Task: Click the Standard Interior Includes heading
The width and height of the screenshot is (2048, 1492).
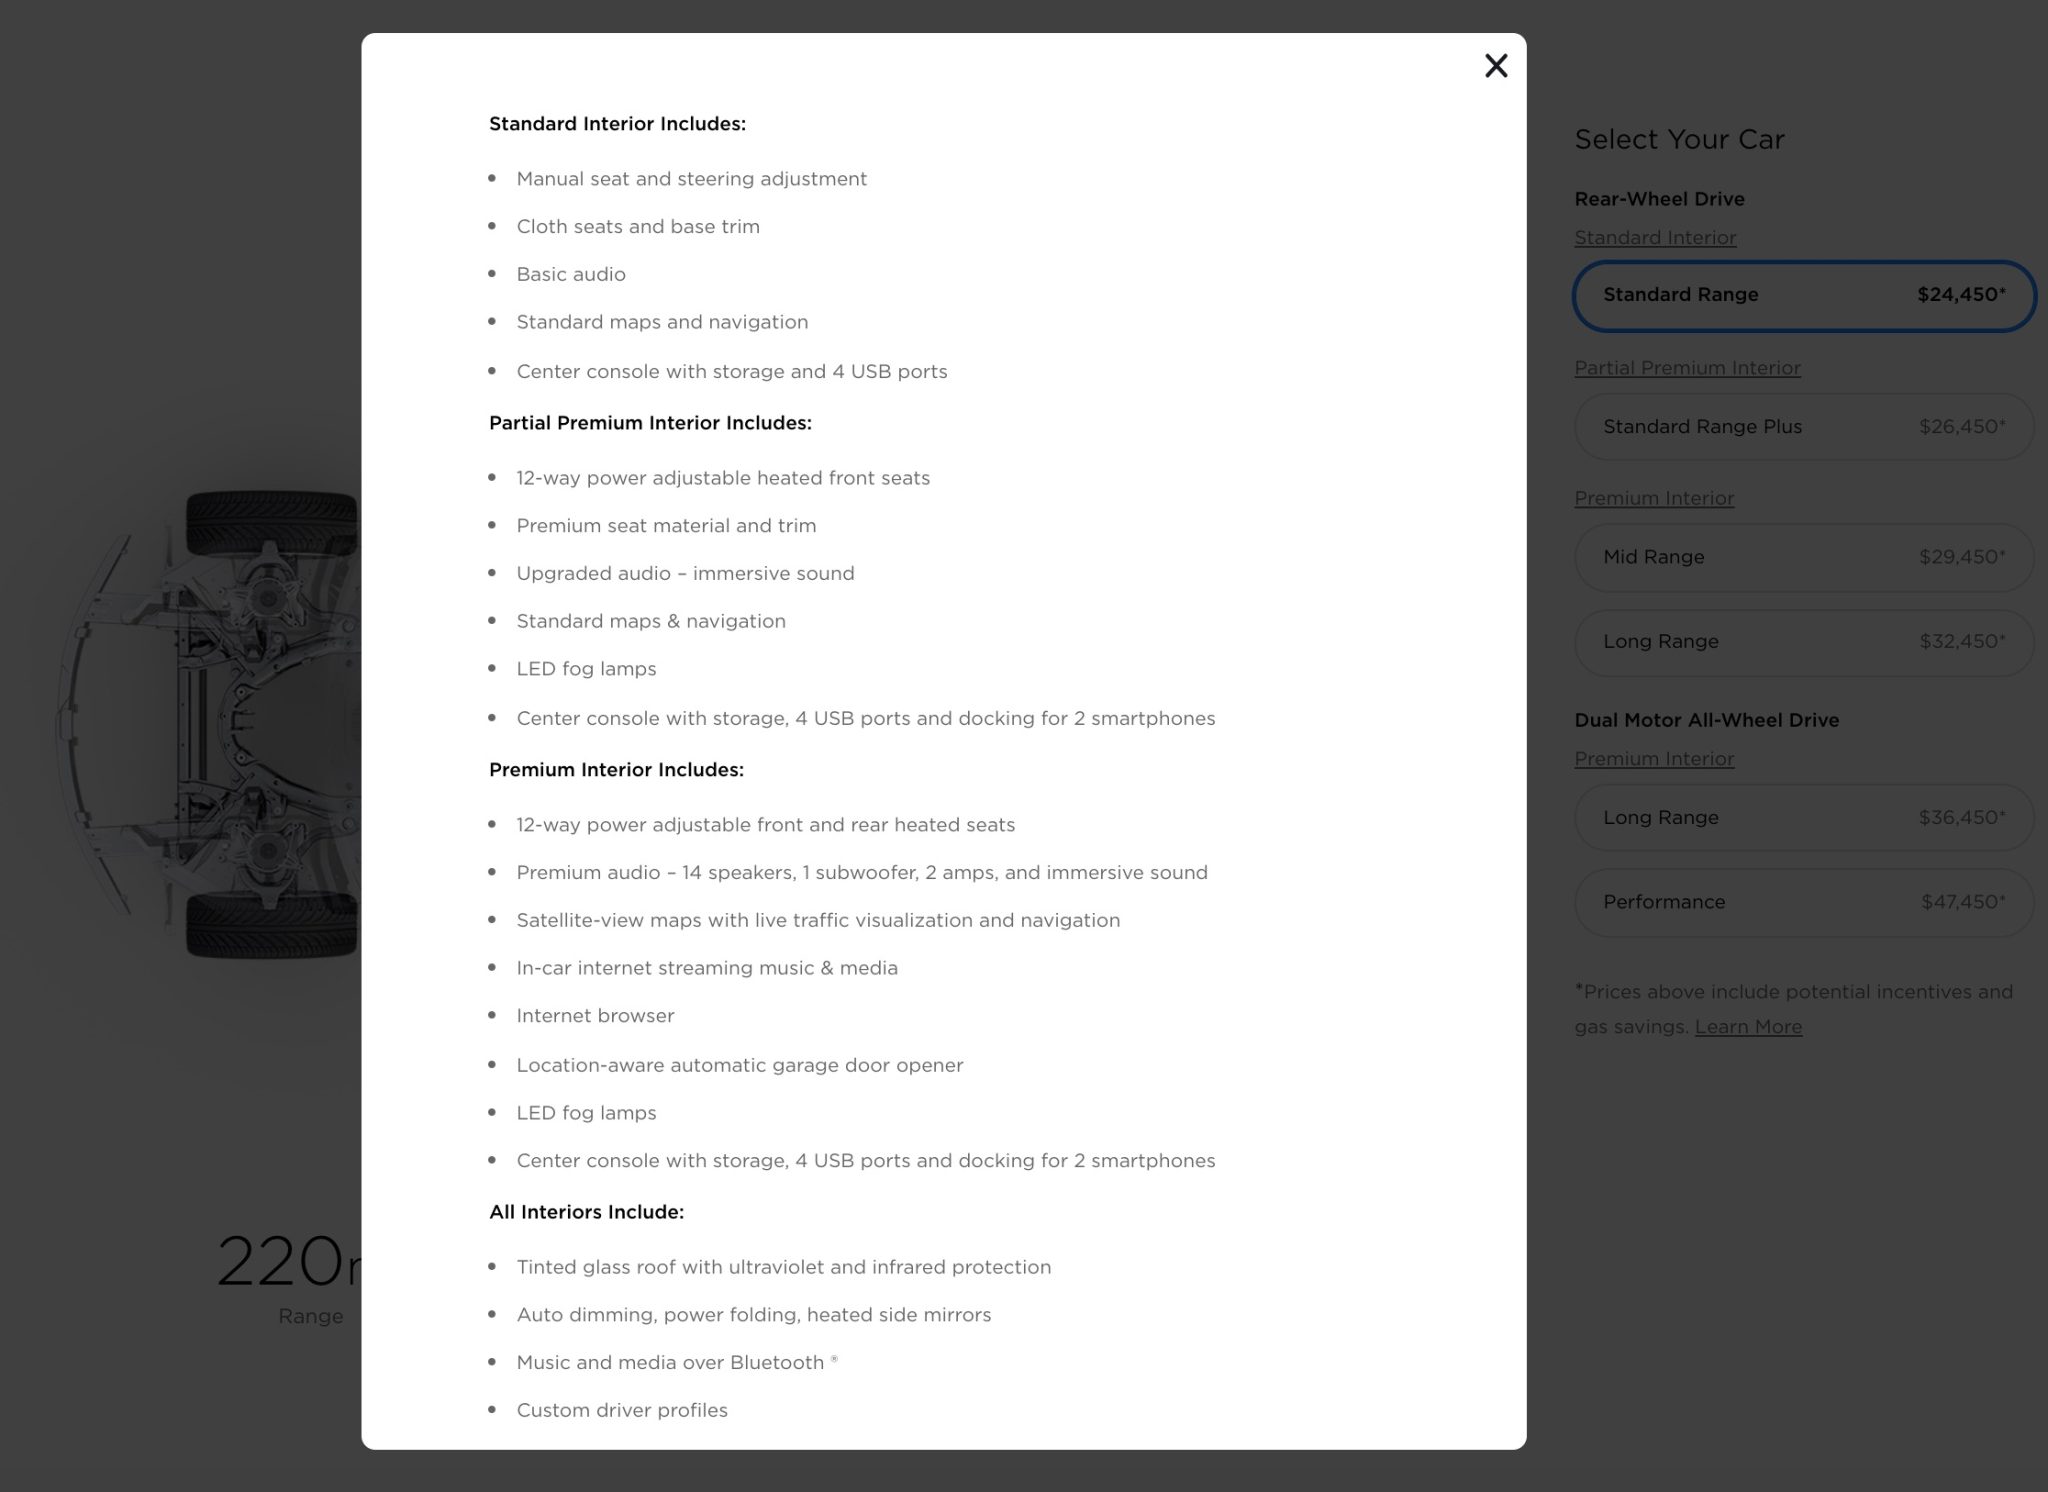Action: point(617,124)
